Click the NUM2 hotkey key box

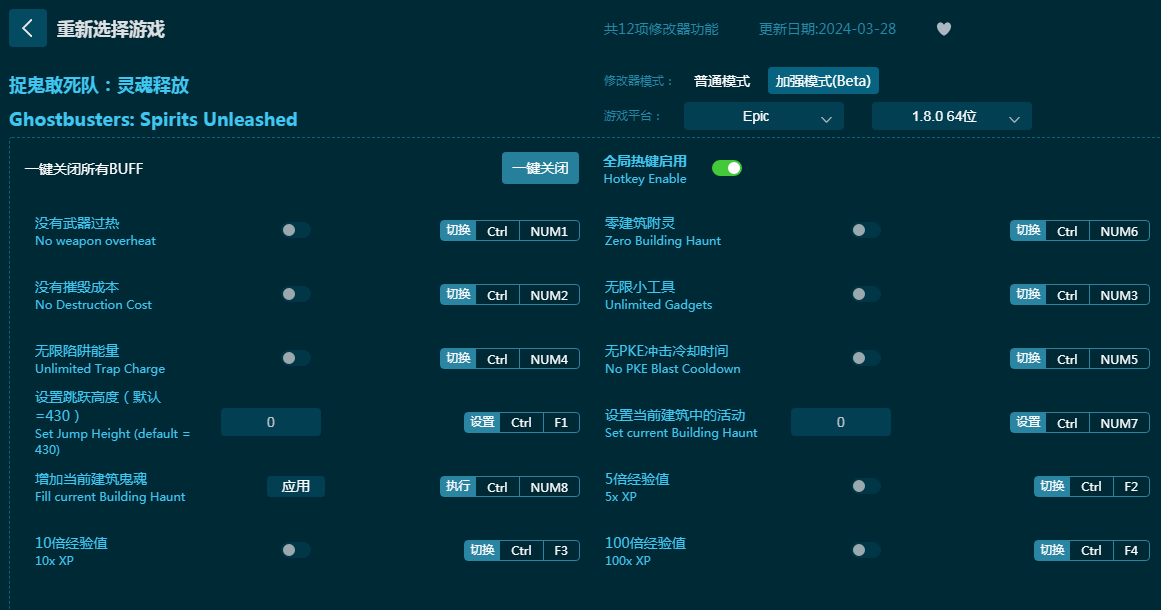(549, 295)
